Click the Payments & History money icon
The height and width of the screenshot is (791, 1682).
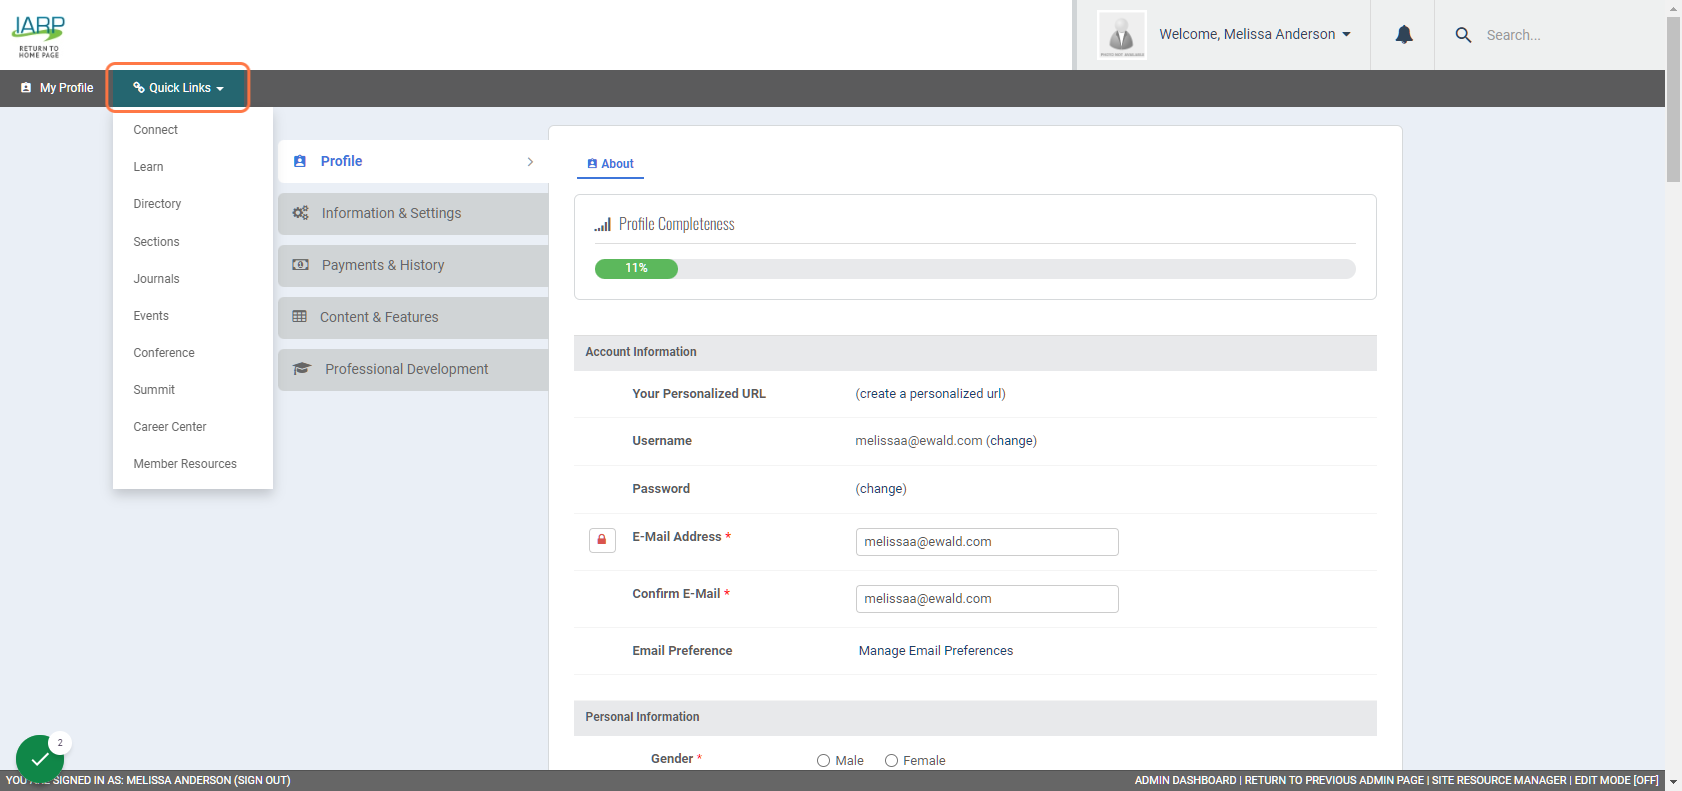click(300, 265)
